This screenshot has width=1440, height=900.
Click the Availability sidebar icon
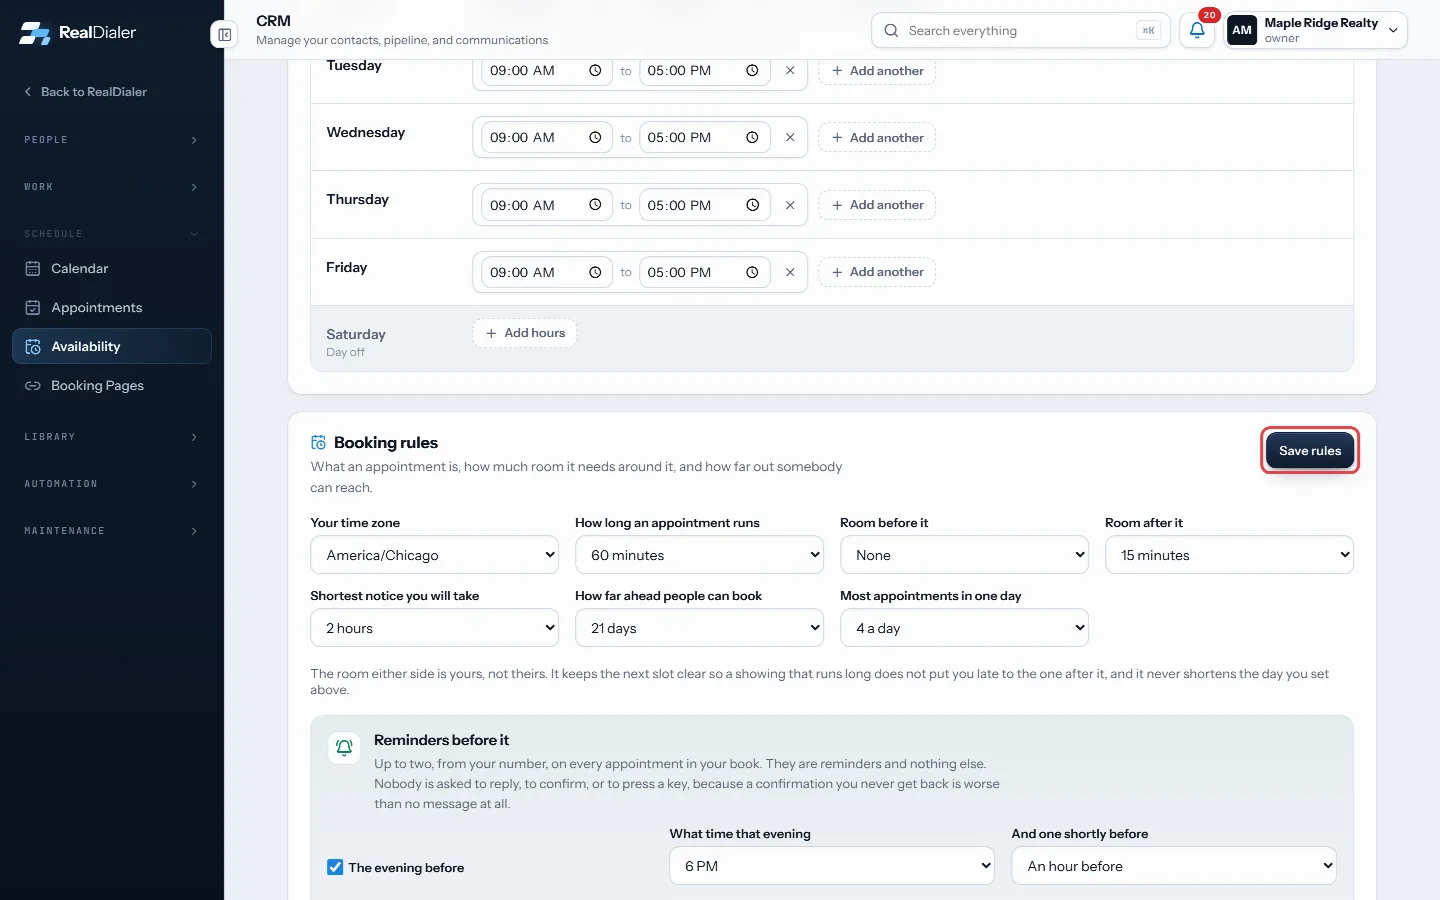pyautogui.click(x=33, y=347)
